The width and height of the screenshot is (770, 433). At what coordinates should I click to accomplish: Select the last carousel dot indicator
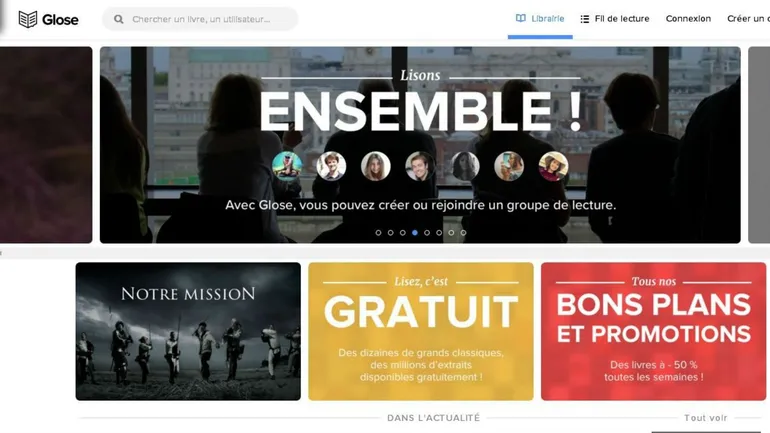[x=463, y=233]
